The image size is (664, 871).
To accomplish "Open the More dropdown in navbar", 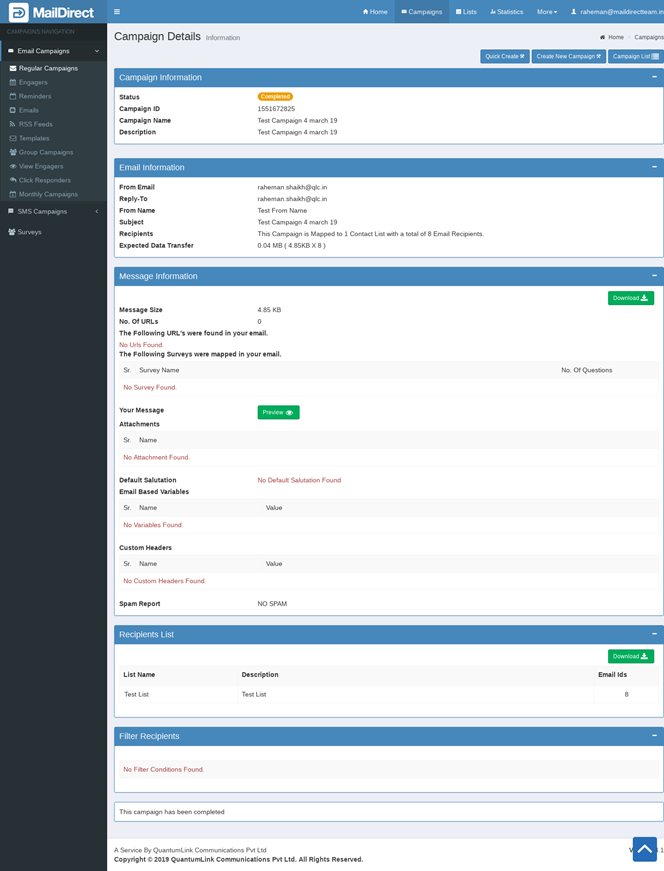I will pos(546,12).
